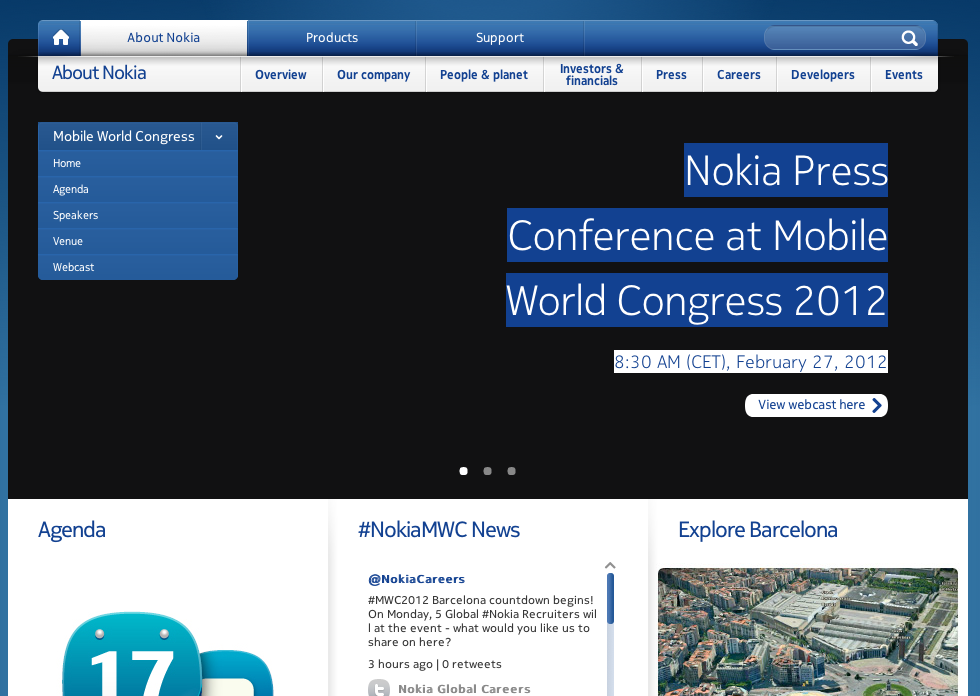This screenshot has width=980, height=696.
Task: Click the Agenda heading
Action: [71, 530]
